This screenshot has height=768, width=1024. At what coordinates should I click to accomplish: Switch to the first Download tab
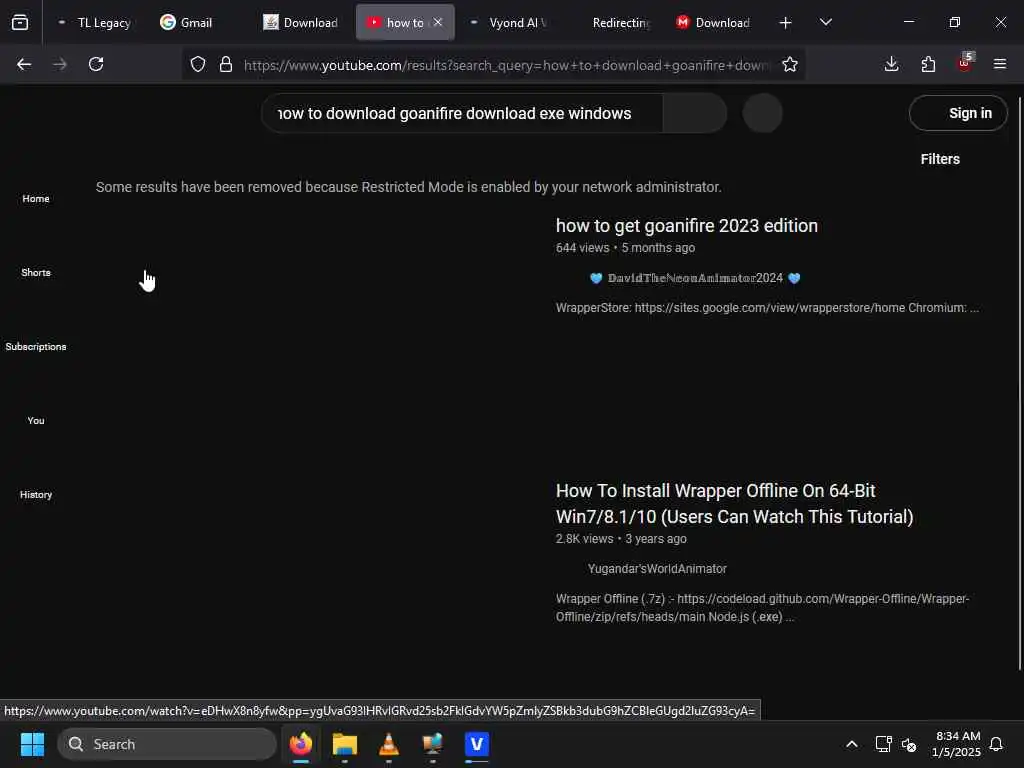(x=302, y=22)
